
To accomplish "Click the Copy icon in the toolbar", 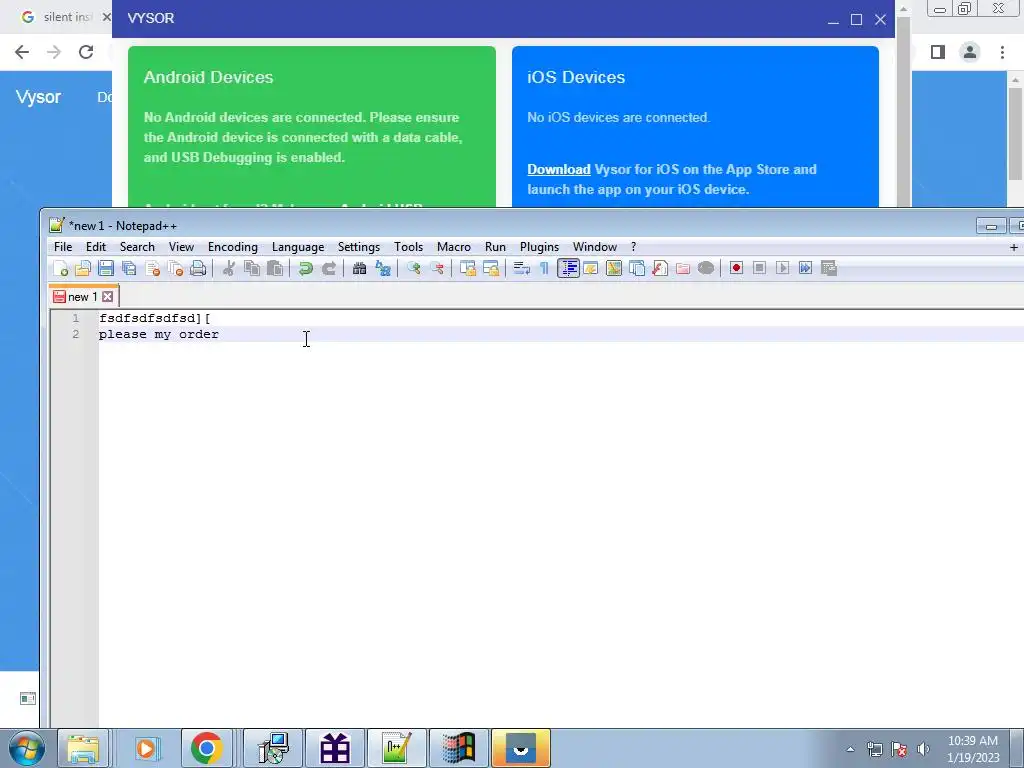I will click(251, 268).
